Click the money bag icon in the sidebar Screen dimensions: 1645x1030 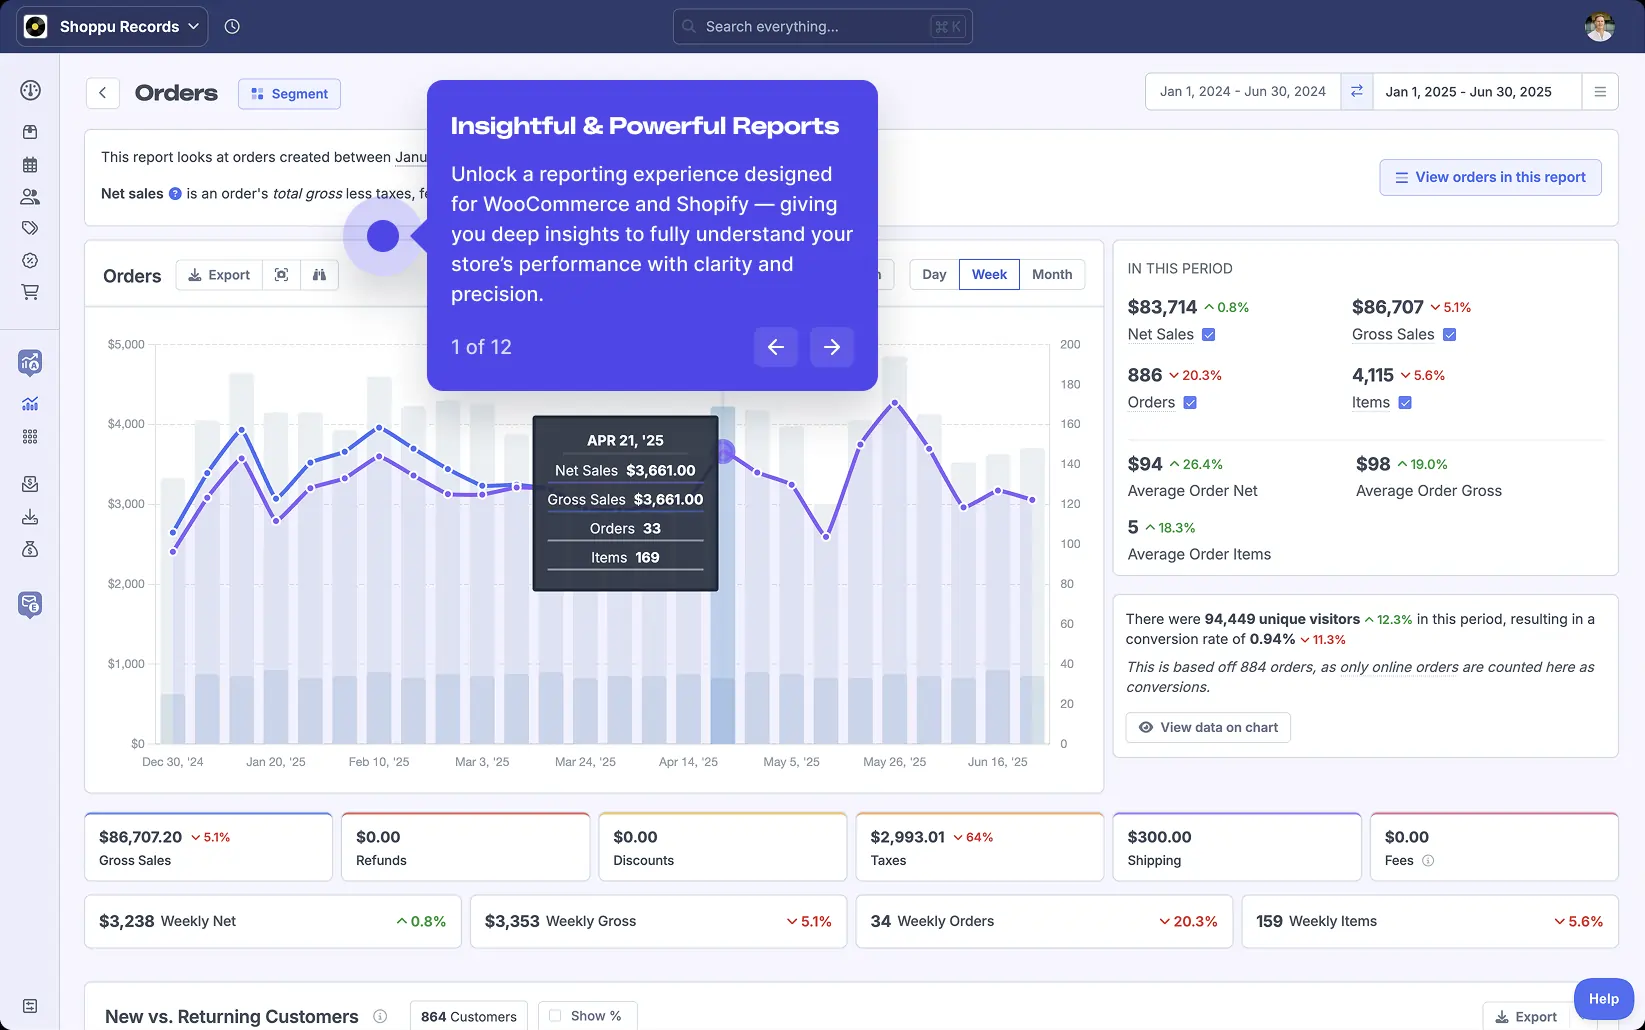coord(30,549)
